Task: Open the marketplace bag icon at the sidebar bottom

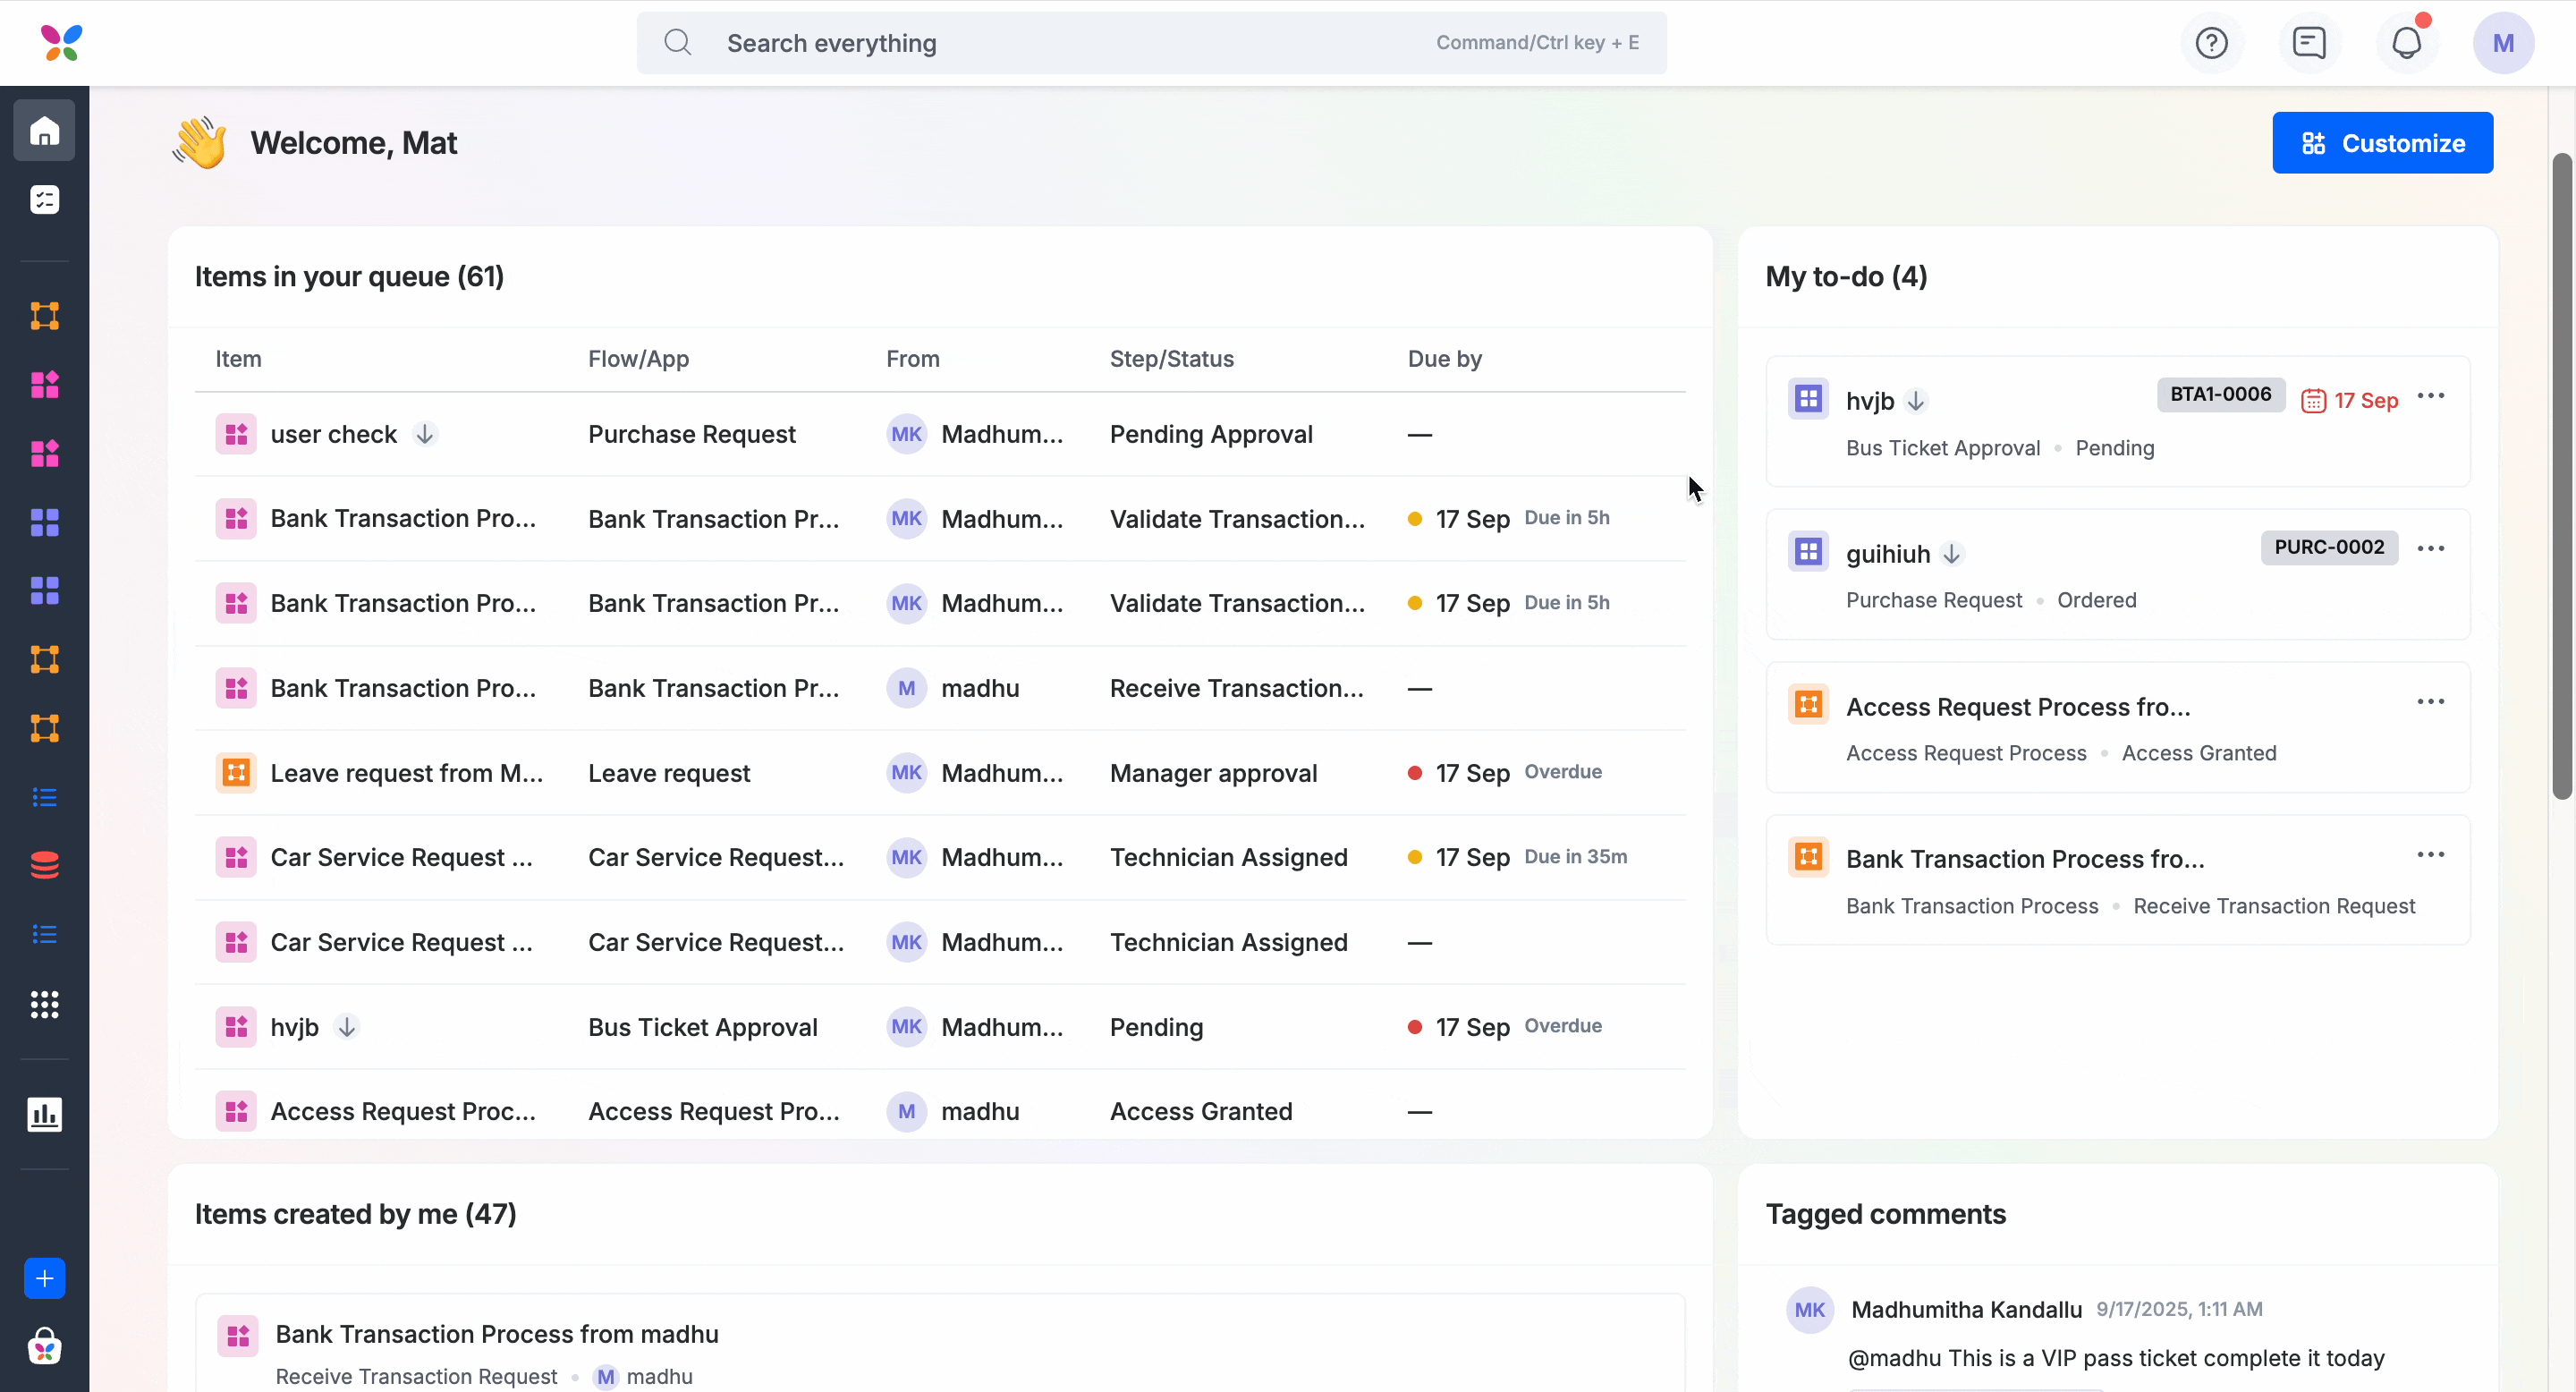Action: (44, 1346)
